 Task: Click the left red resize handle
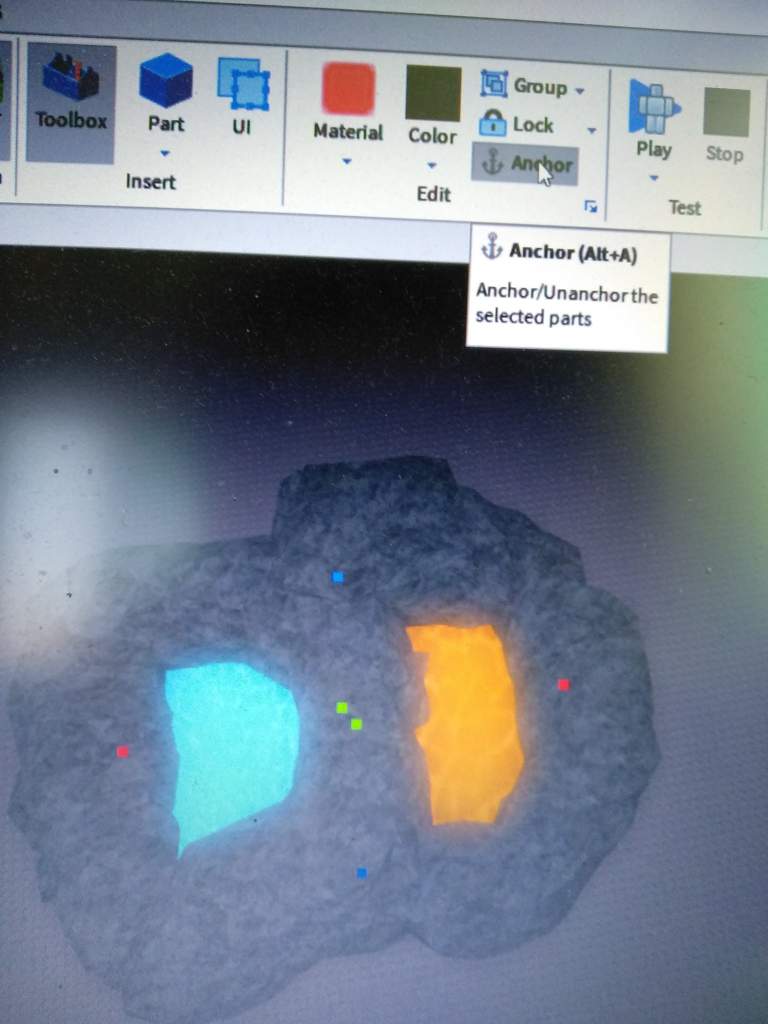(x=122, y=752)
